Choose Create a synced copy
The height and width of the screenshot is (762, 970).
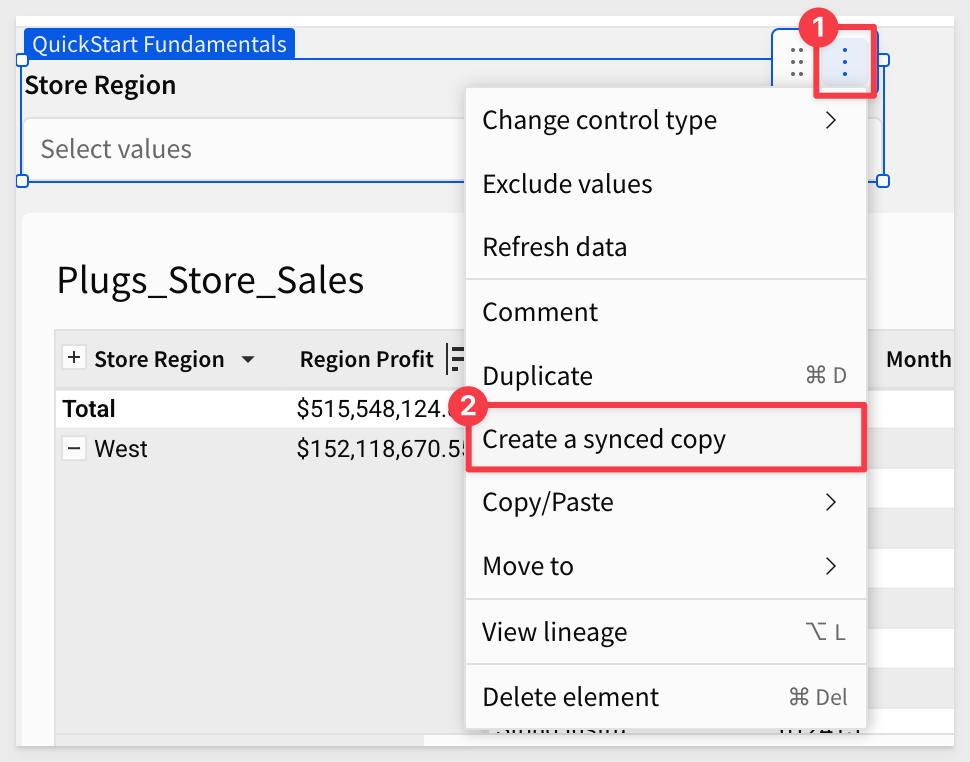[x=604, y=439]
